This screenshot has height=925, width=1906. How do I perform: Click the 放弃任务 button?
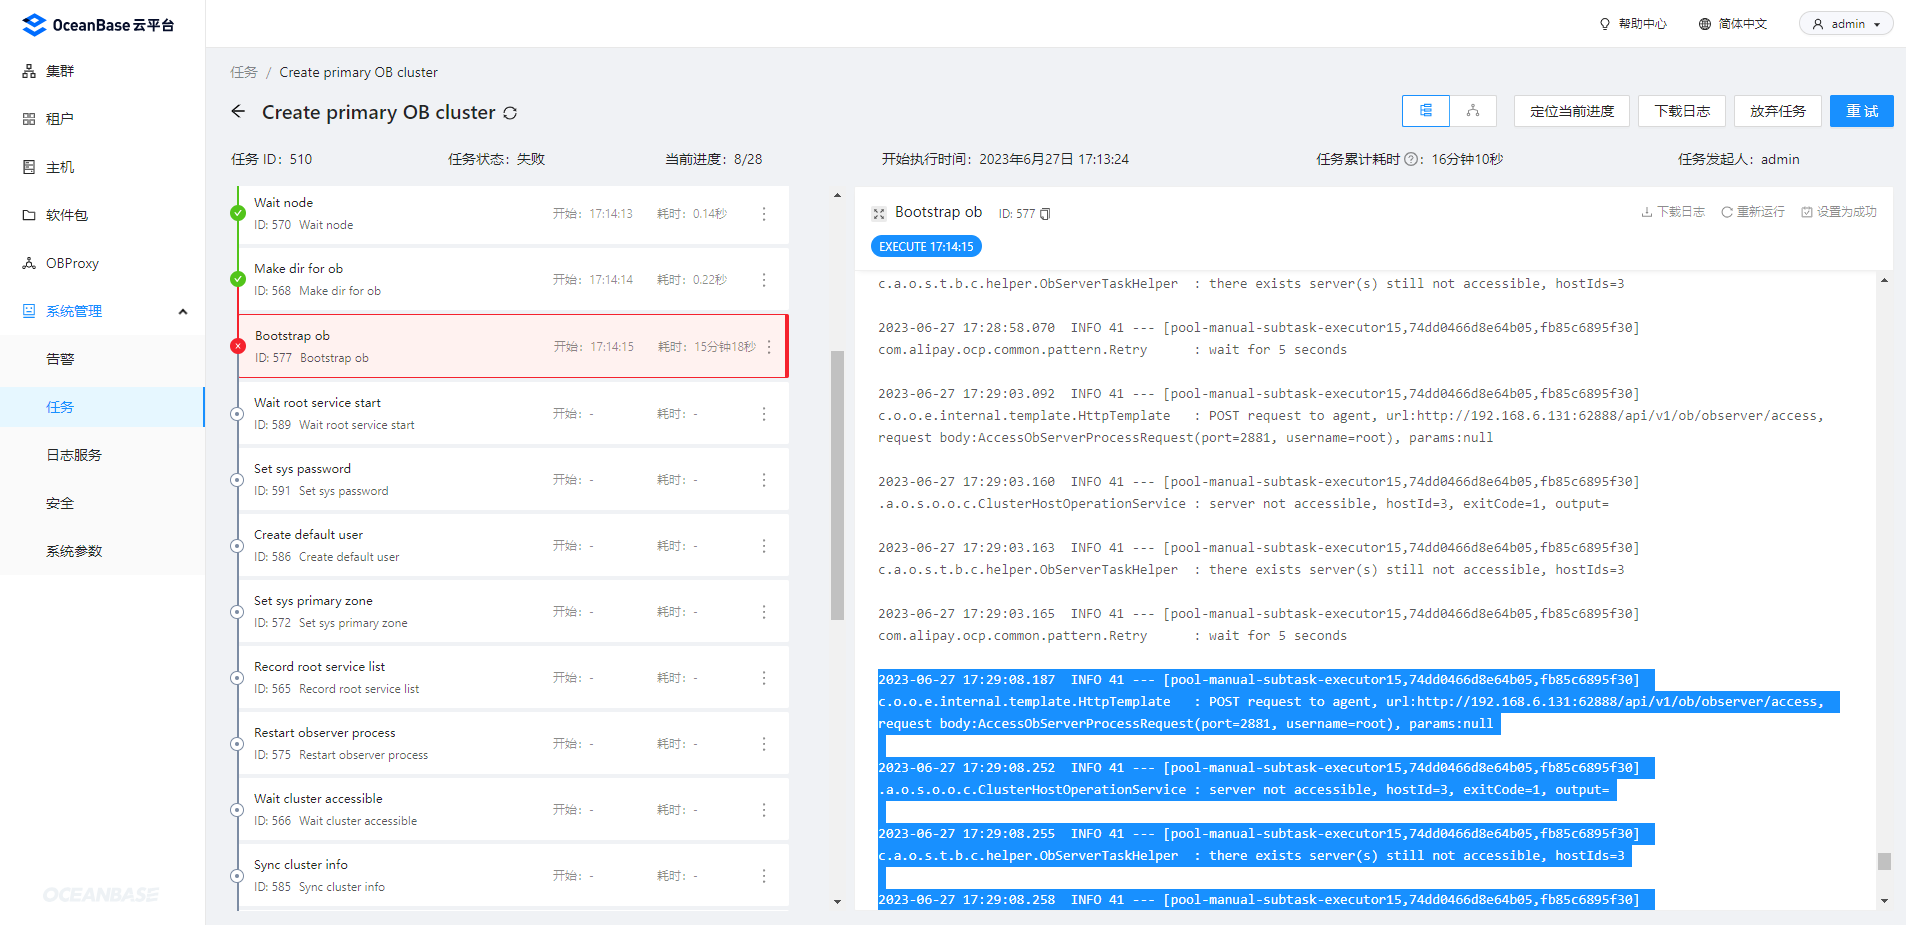coord(1778,111)
